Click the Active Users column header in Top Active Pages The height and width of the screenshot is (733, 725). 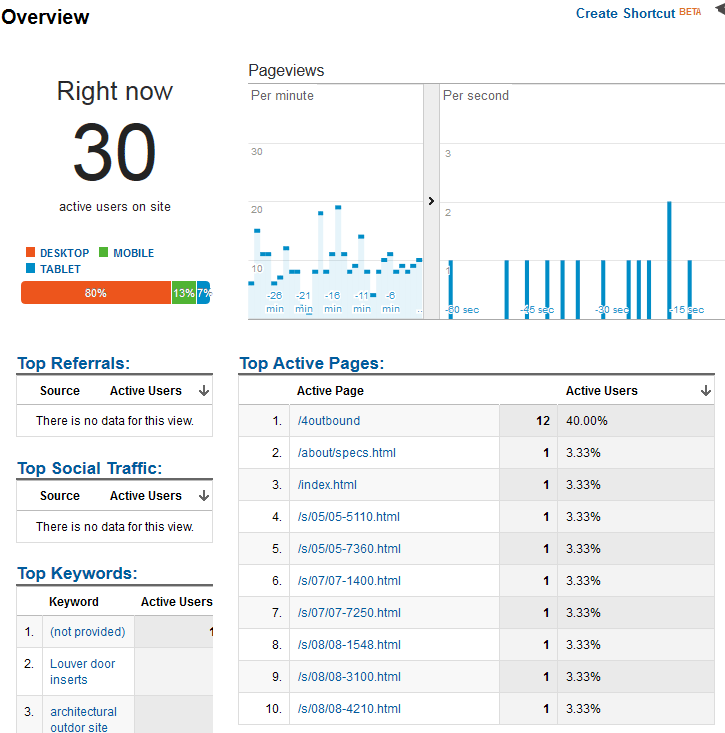(x=601, y=391)
